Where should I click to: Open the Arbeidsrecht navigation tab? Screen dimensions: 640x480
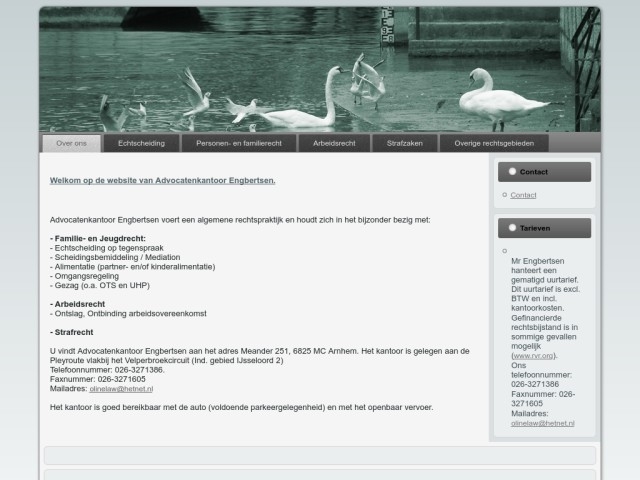[334, 143]
